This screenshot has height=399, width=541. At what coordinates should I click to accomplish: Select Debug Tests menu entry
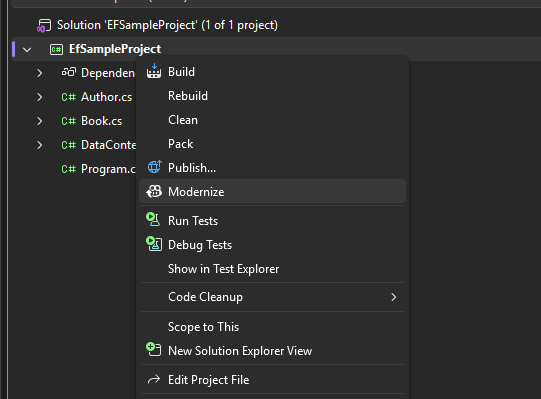click(x=272, y=244)
